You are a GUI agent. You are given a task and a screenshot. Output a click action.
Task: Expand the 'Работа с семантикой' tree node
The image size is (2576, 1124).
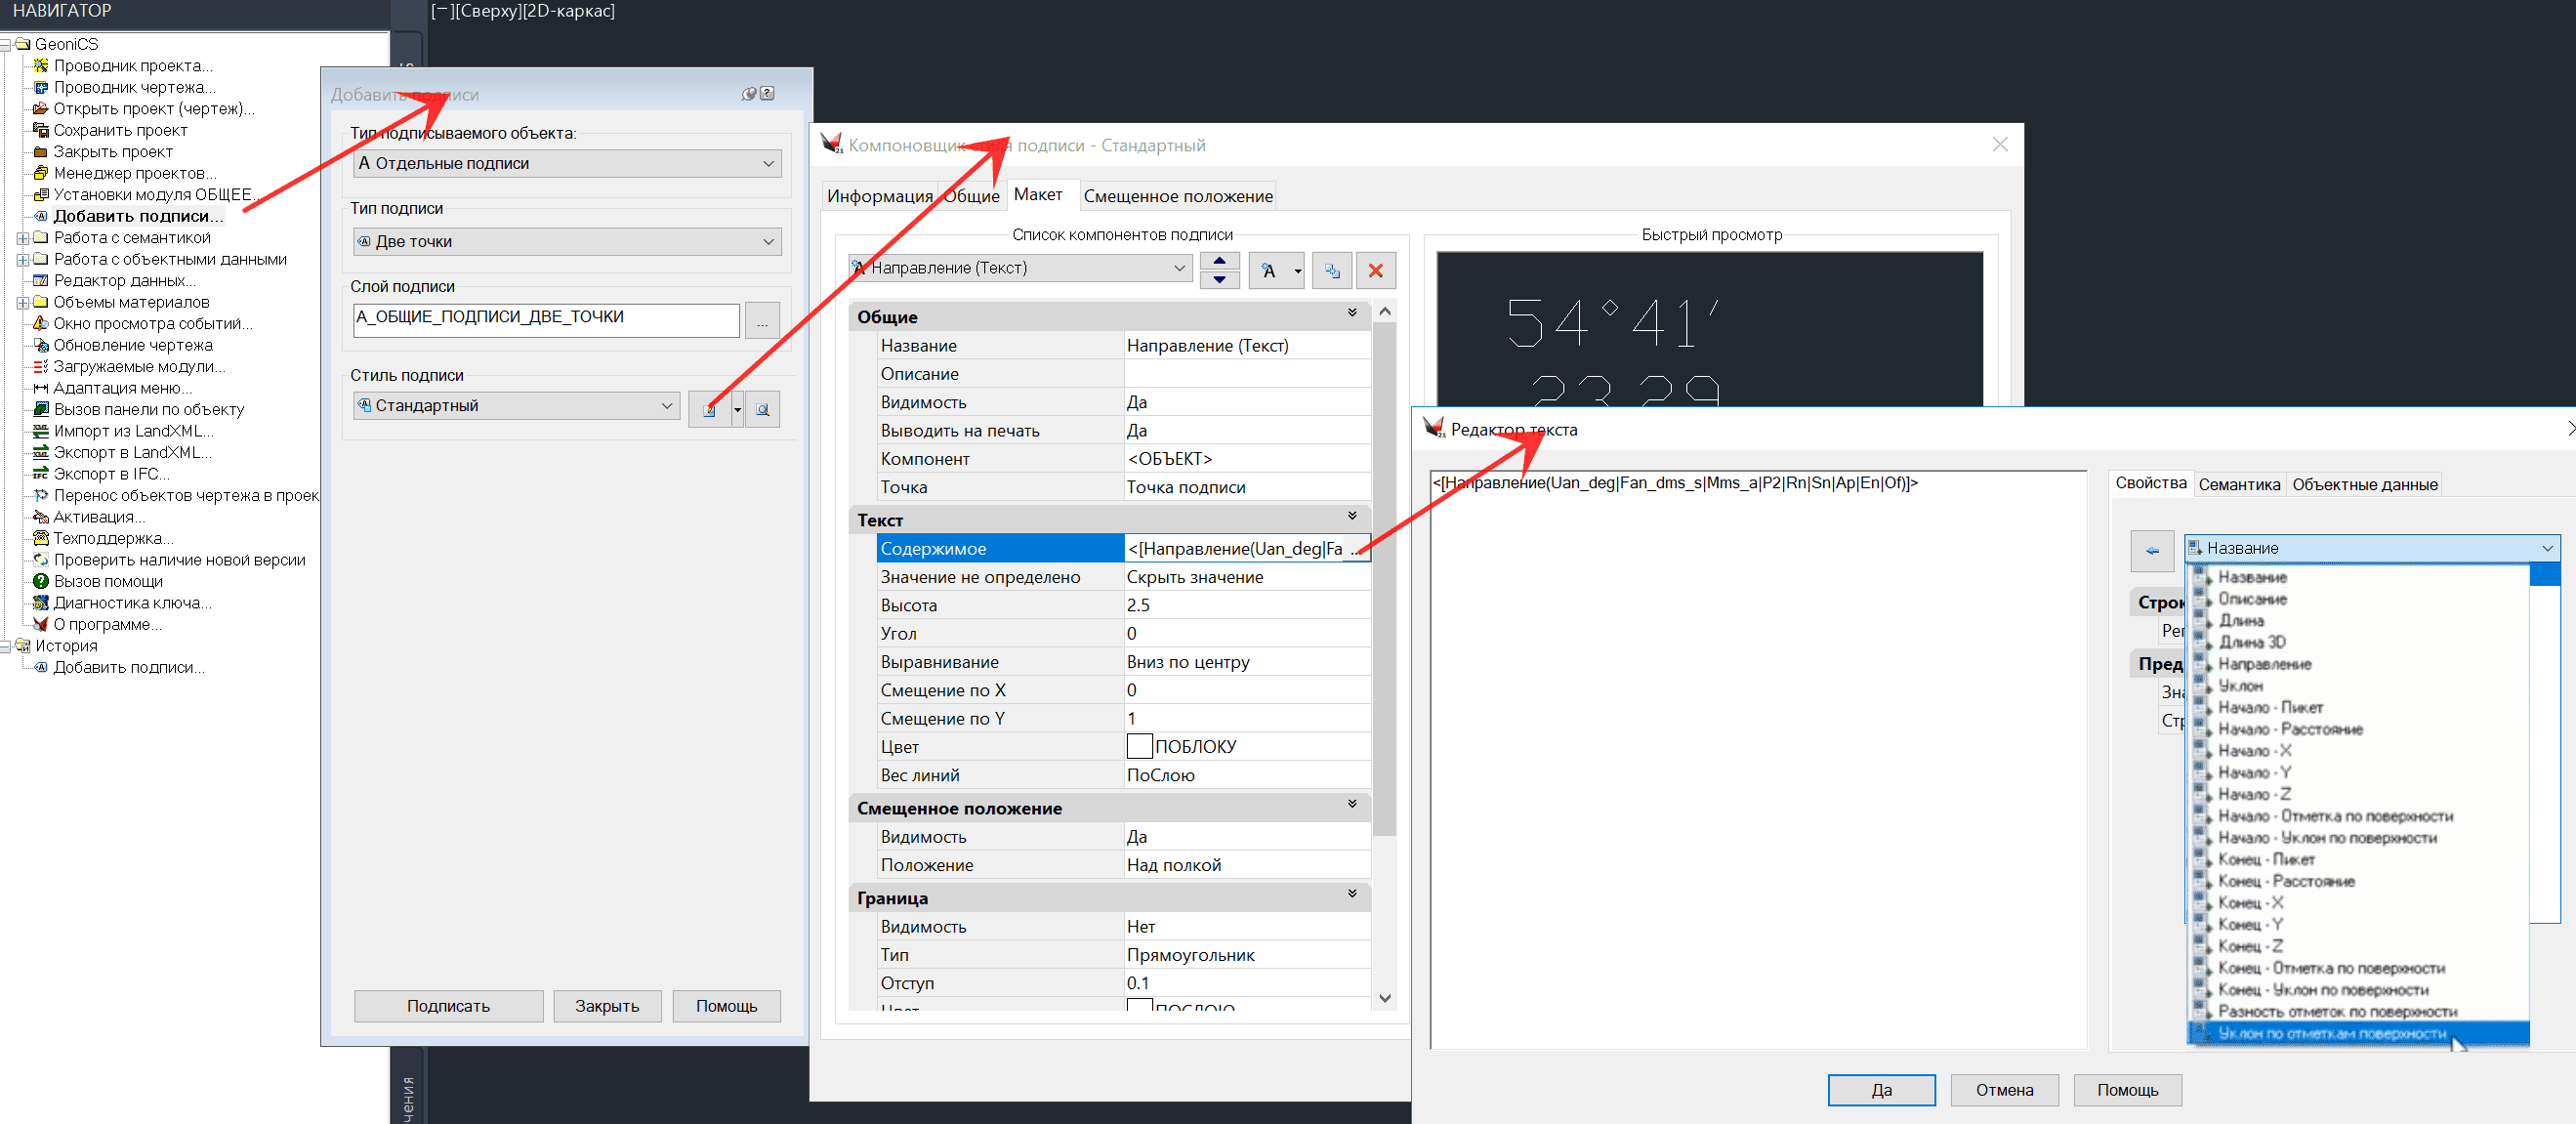pos(22,238)
